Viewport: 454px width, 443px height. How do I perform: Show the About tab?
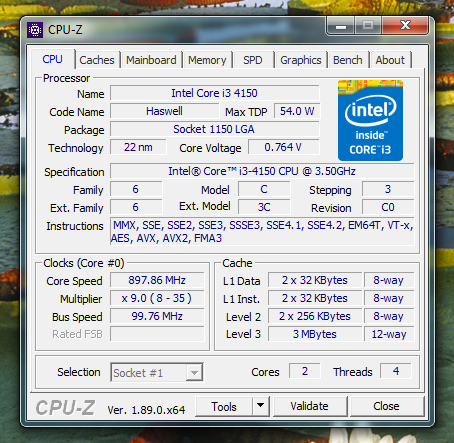click(x=390, y=60)
